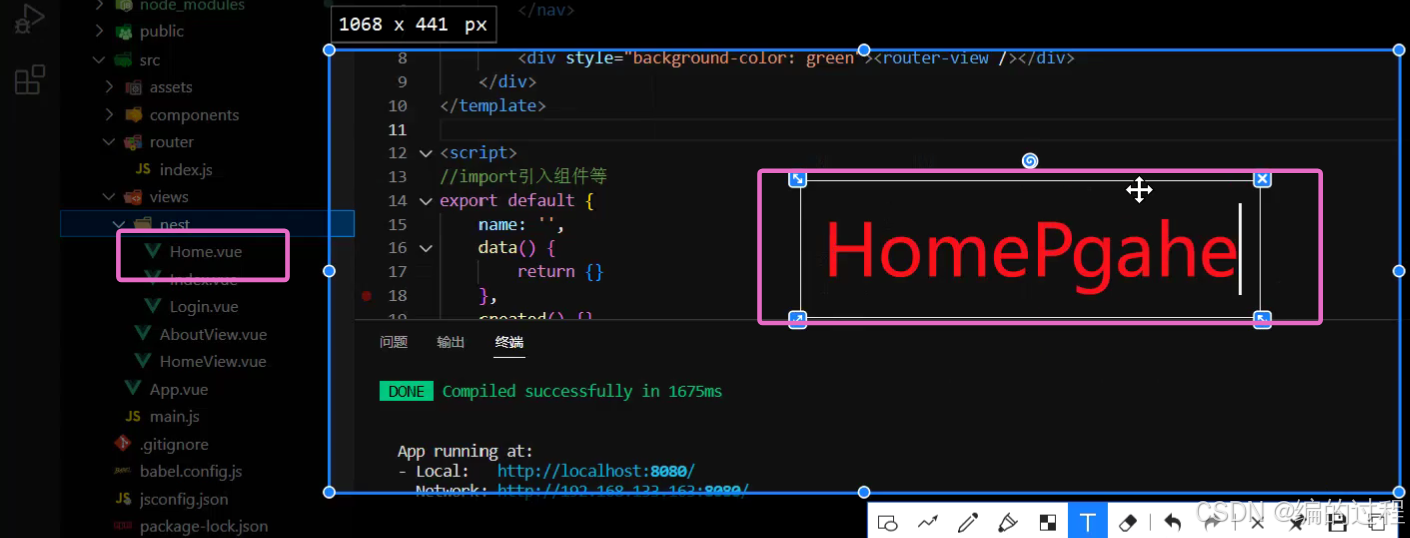
Task: Click inside the HomePgahe text box
Action: pos(1030,249)
